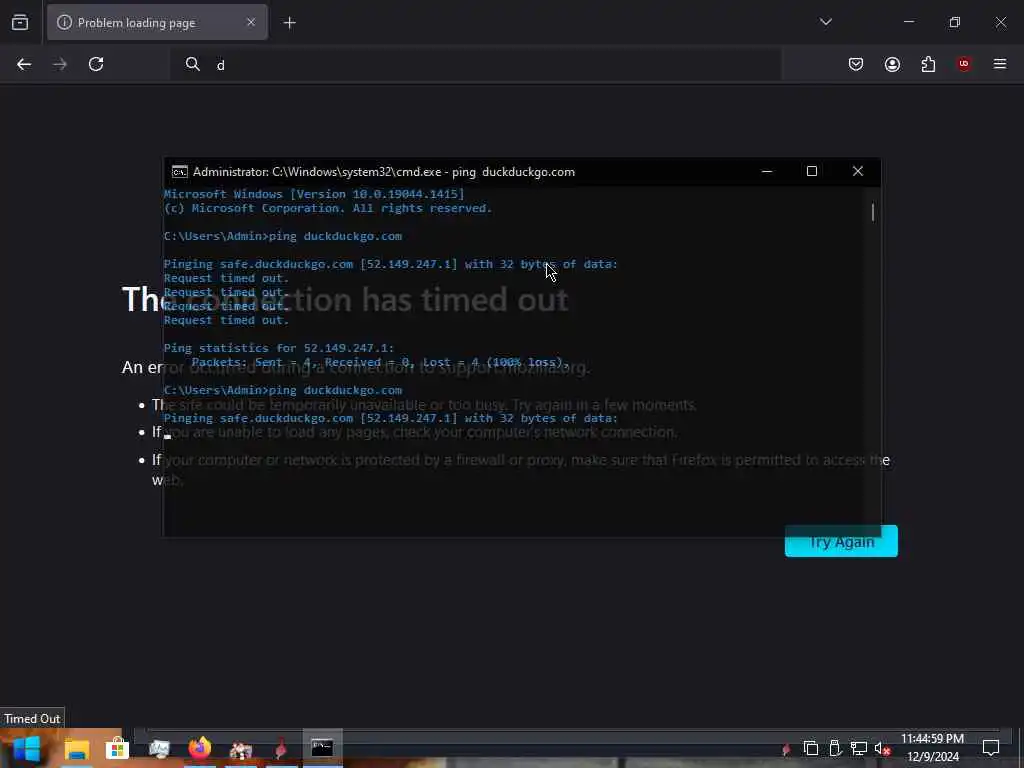
Task: Open the network status tray icon
Action: (x=859, y=748)
